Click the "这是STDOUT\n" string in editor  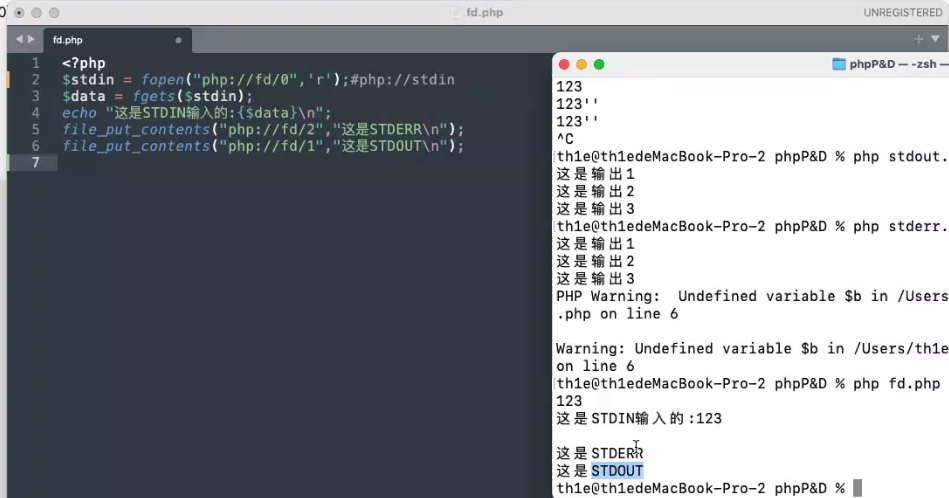[391, 146]
